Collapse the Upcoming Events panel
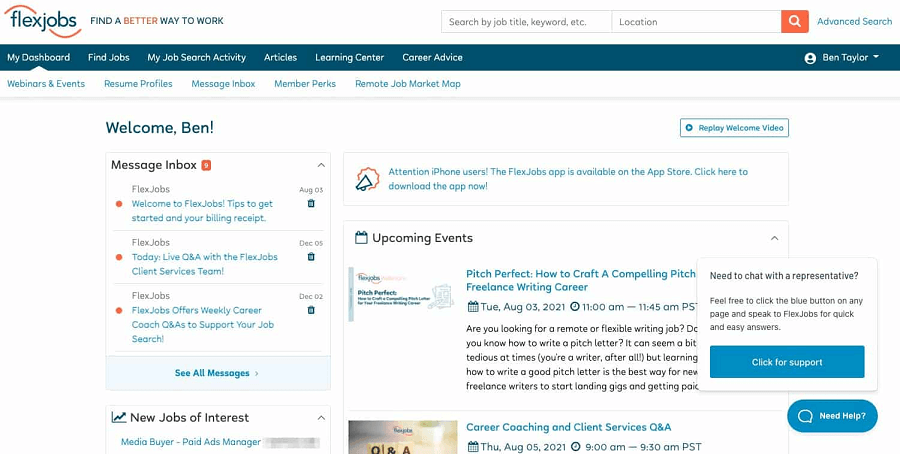 [x=774, y=238]
